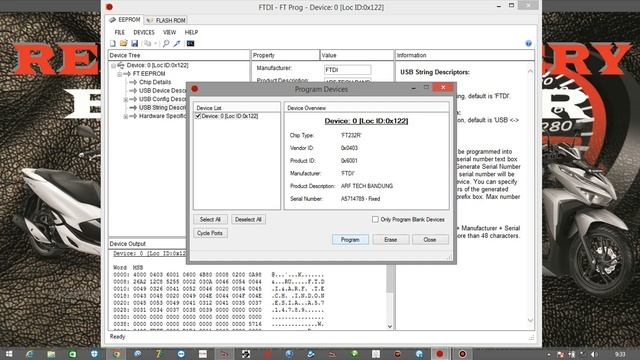Click the Save Template floppy disk icon

pyautogui.click(x=134, y=43)
